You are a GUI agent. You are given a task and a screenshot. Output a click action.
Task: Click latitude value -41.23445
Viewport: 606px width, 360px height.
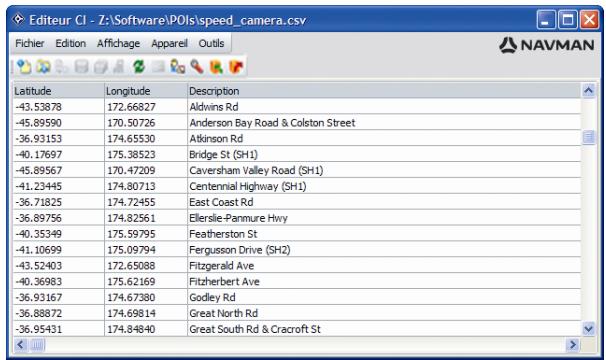(x=38, y=186)
